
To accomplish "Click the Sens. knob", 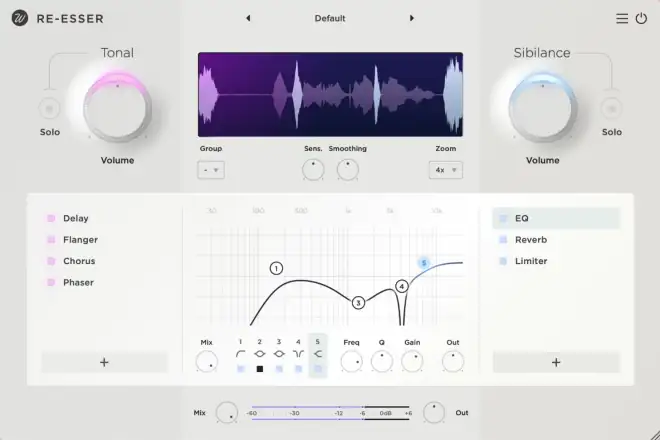I will click(x=313, y=170).
